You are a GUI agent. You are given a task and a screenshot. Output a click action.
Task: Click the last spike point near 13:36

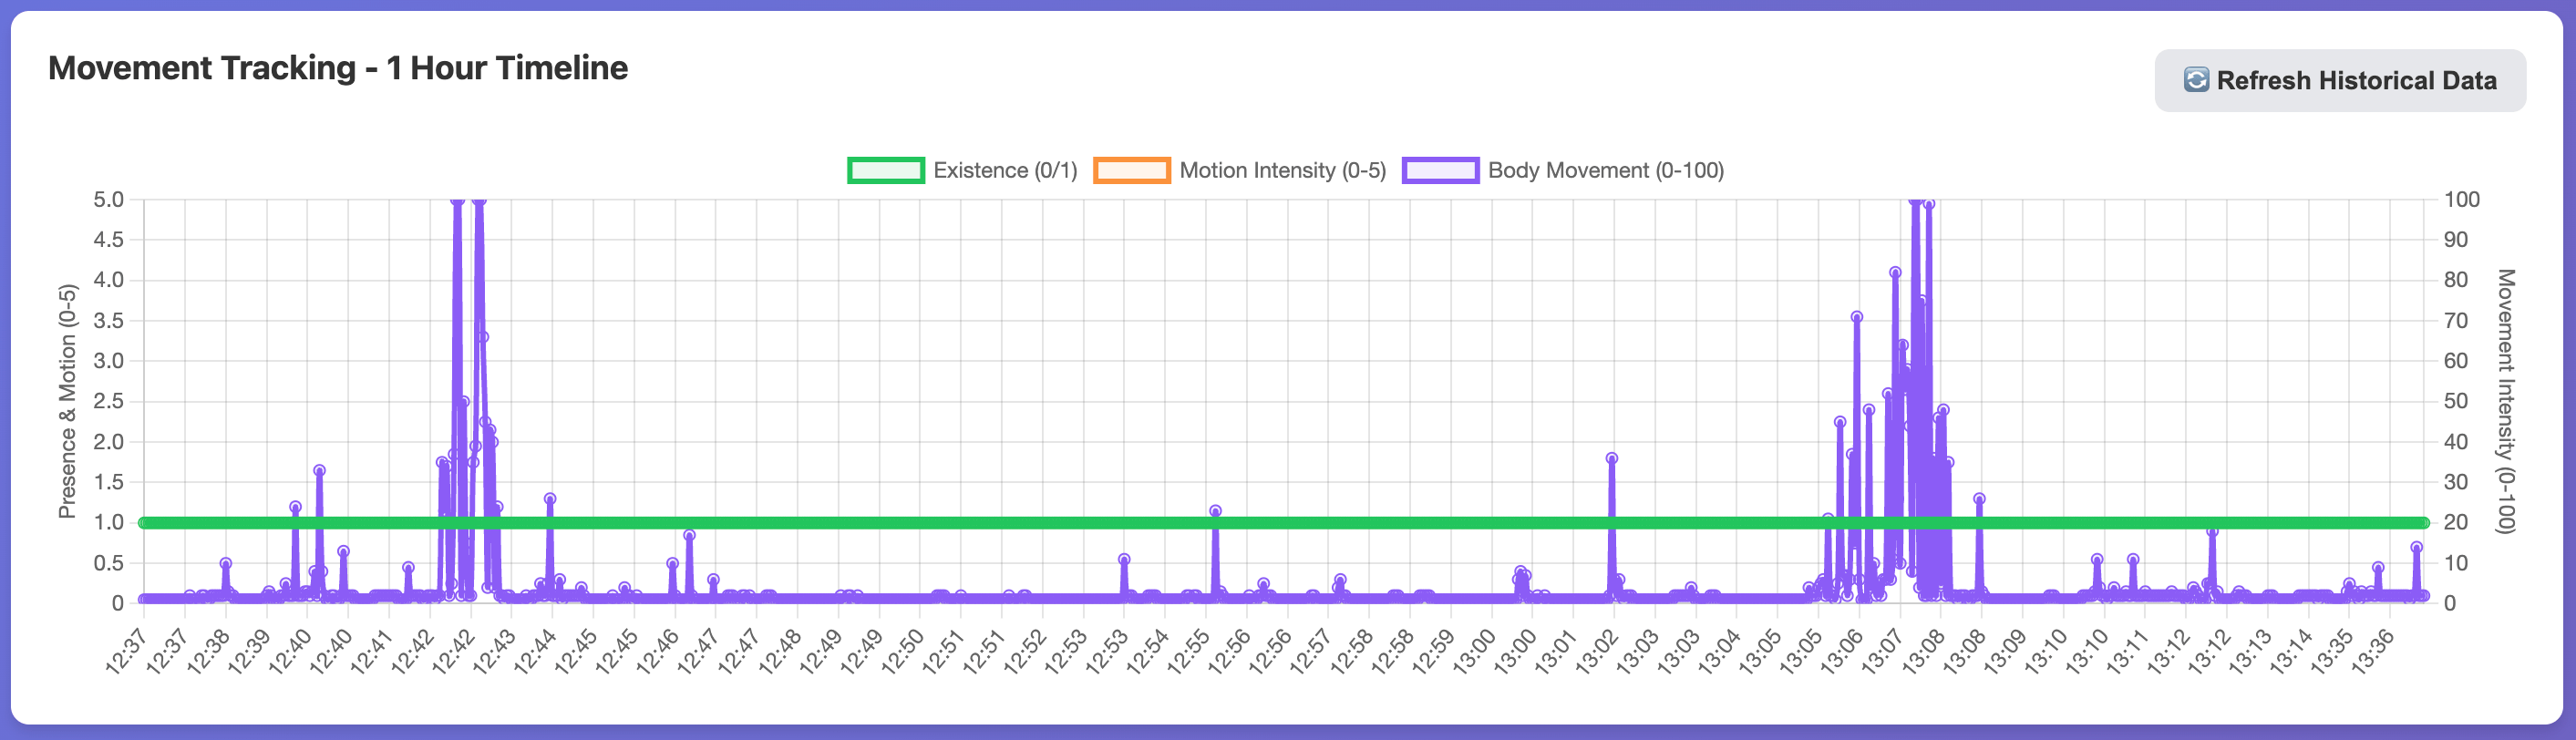tap(2416, 547)
